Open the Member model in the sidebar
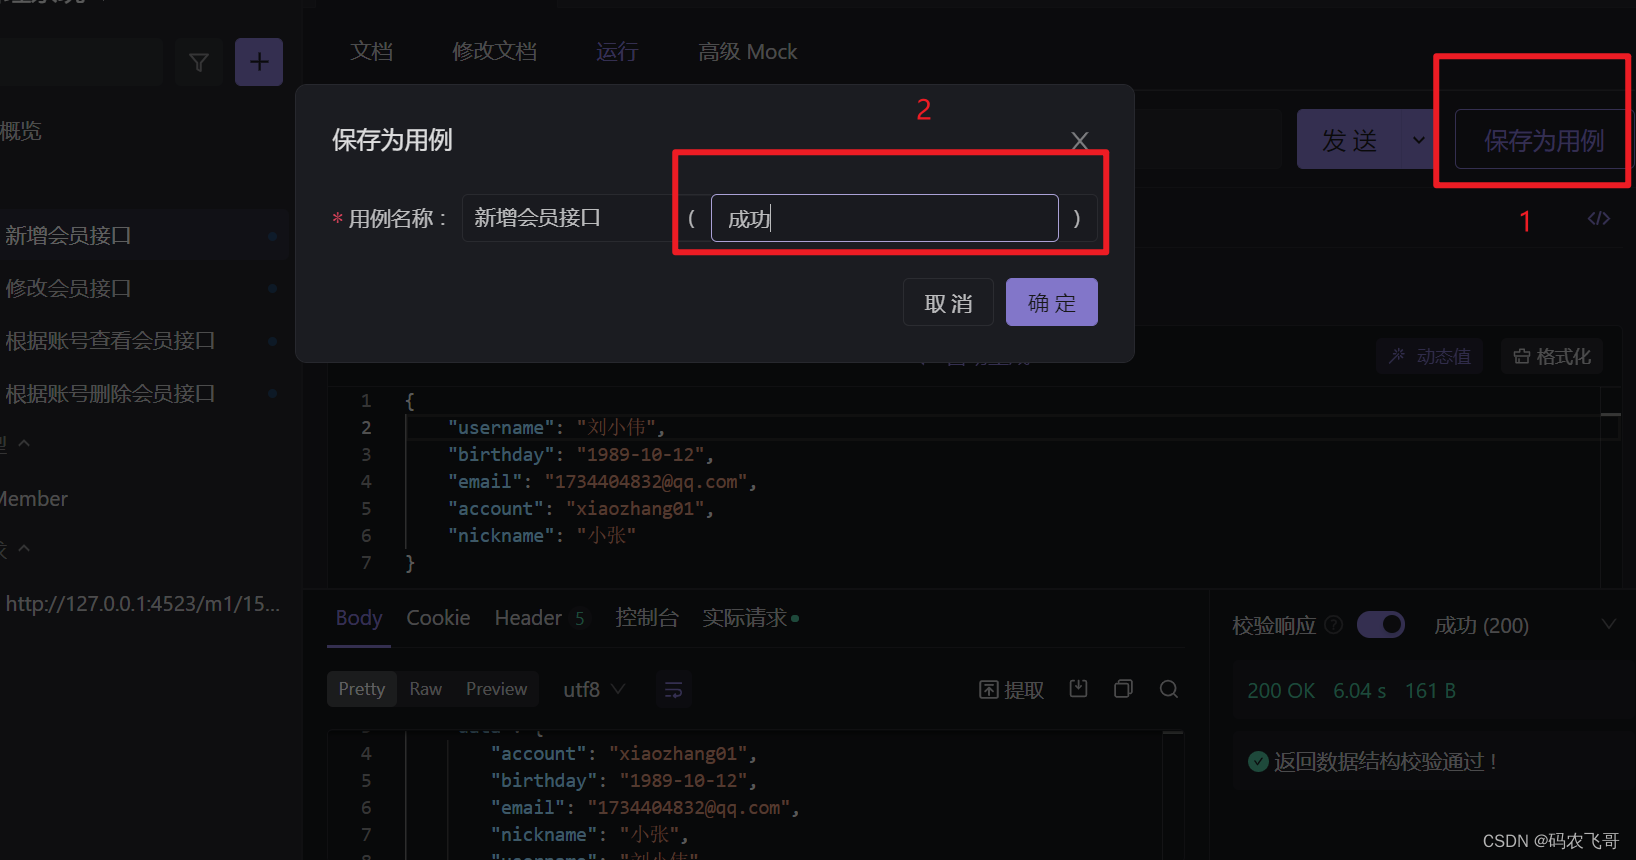This screenshot has height=860, width=1636. pos(34,498)
